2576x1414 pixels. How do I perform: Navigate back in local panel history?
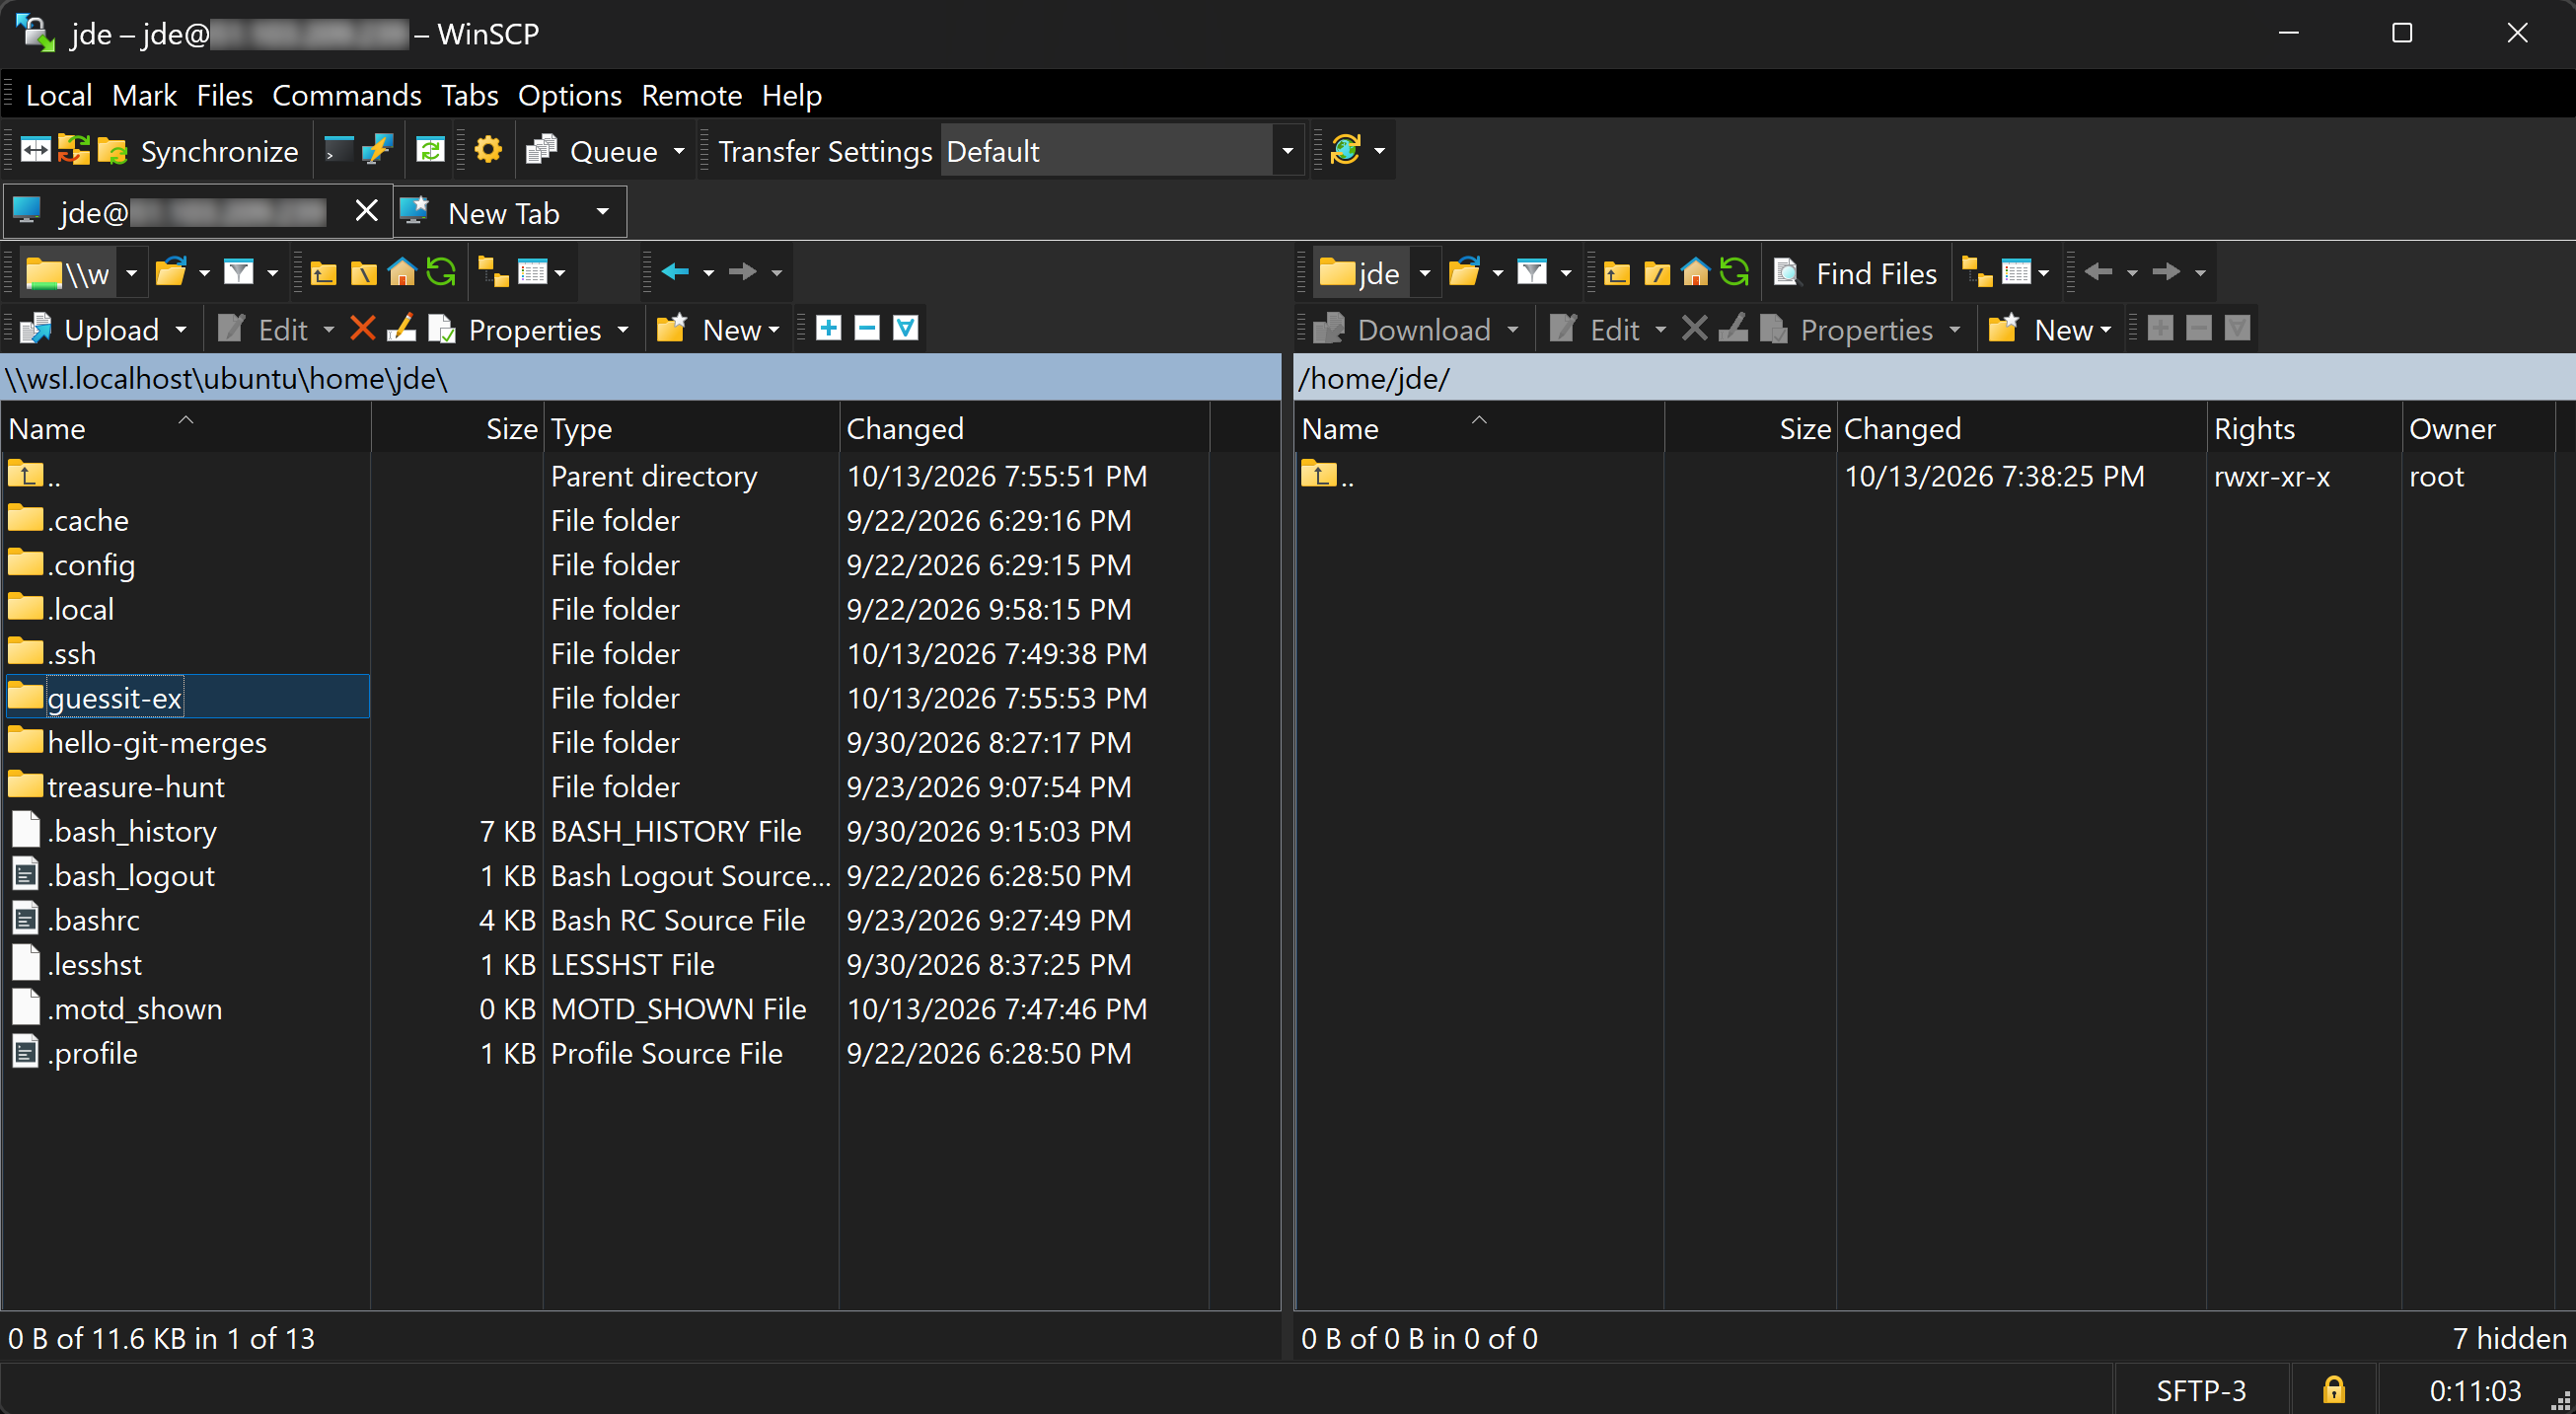point(676,272)
